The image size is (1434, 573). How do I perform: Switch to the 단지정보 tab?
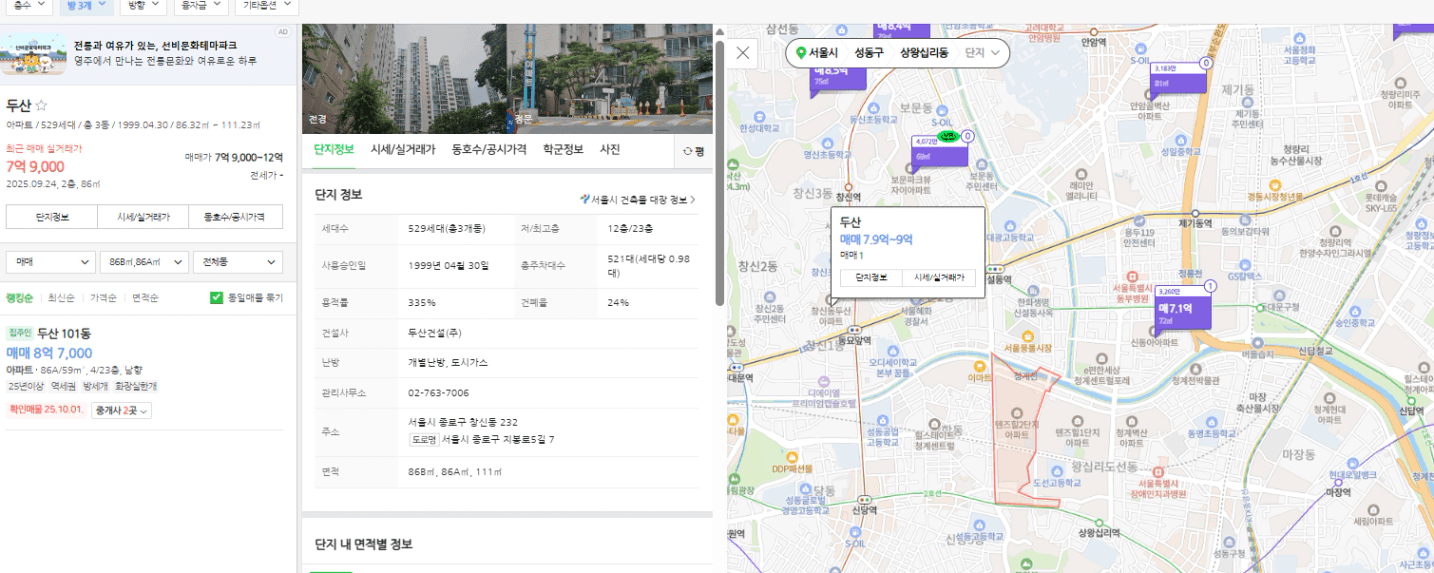pyautogui.click(x=334, y=150)
